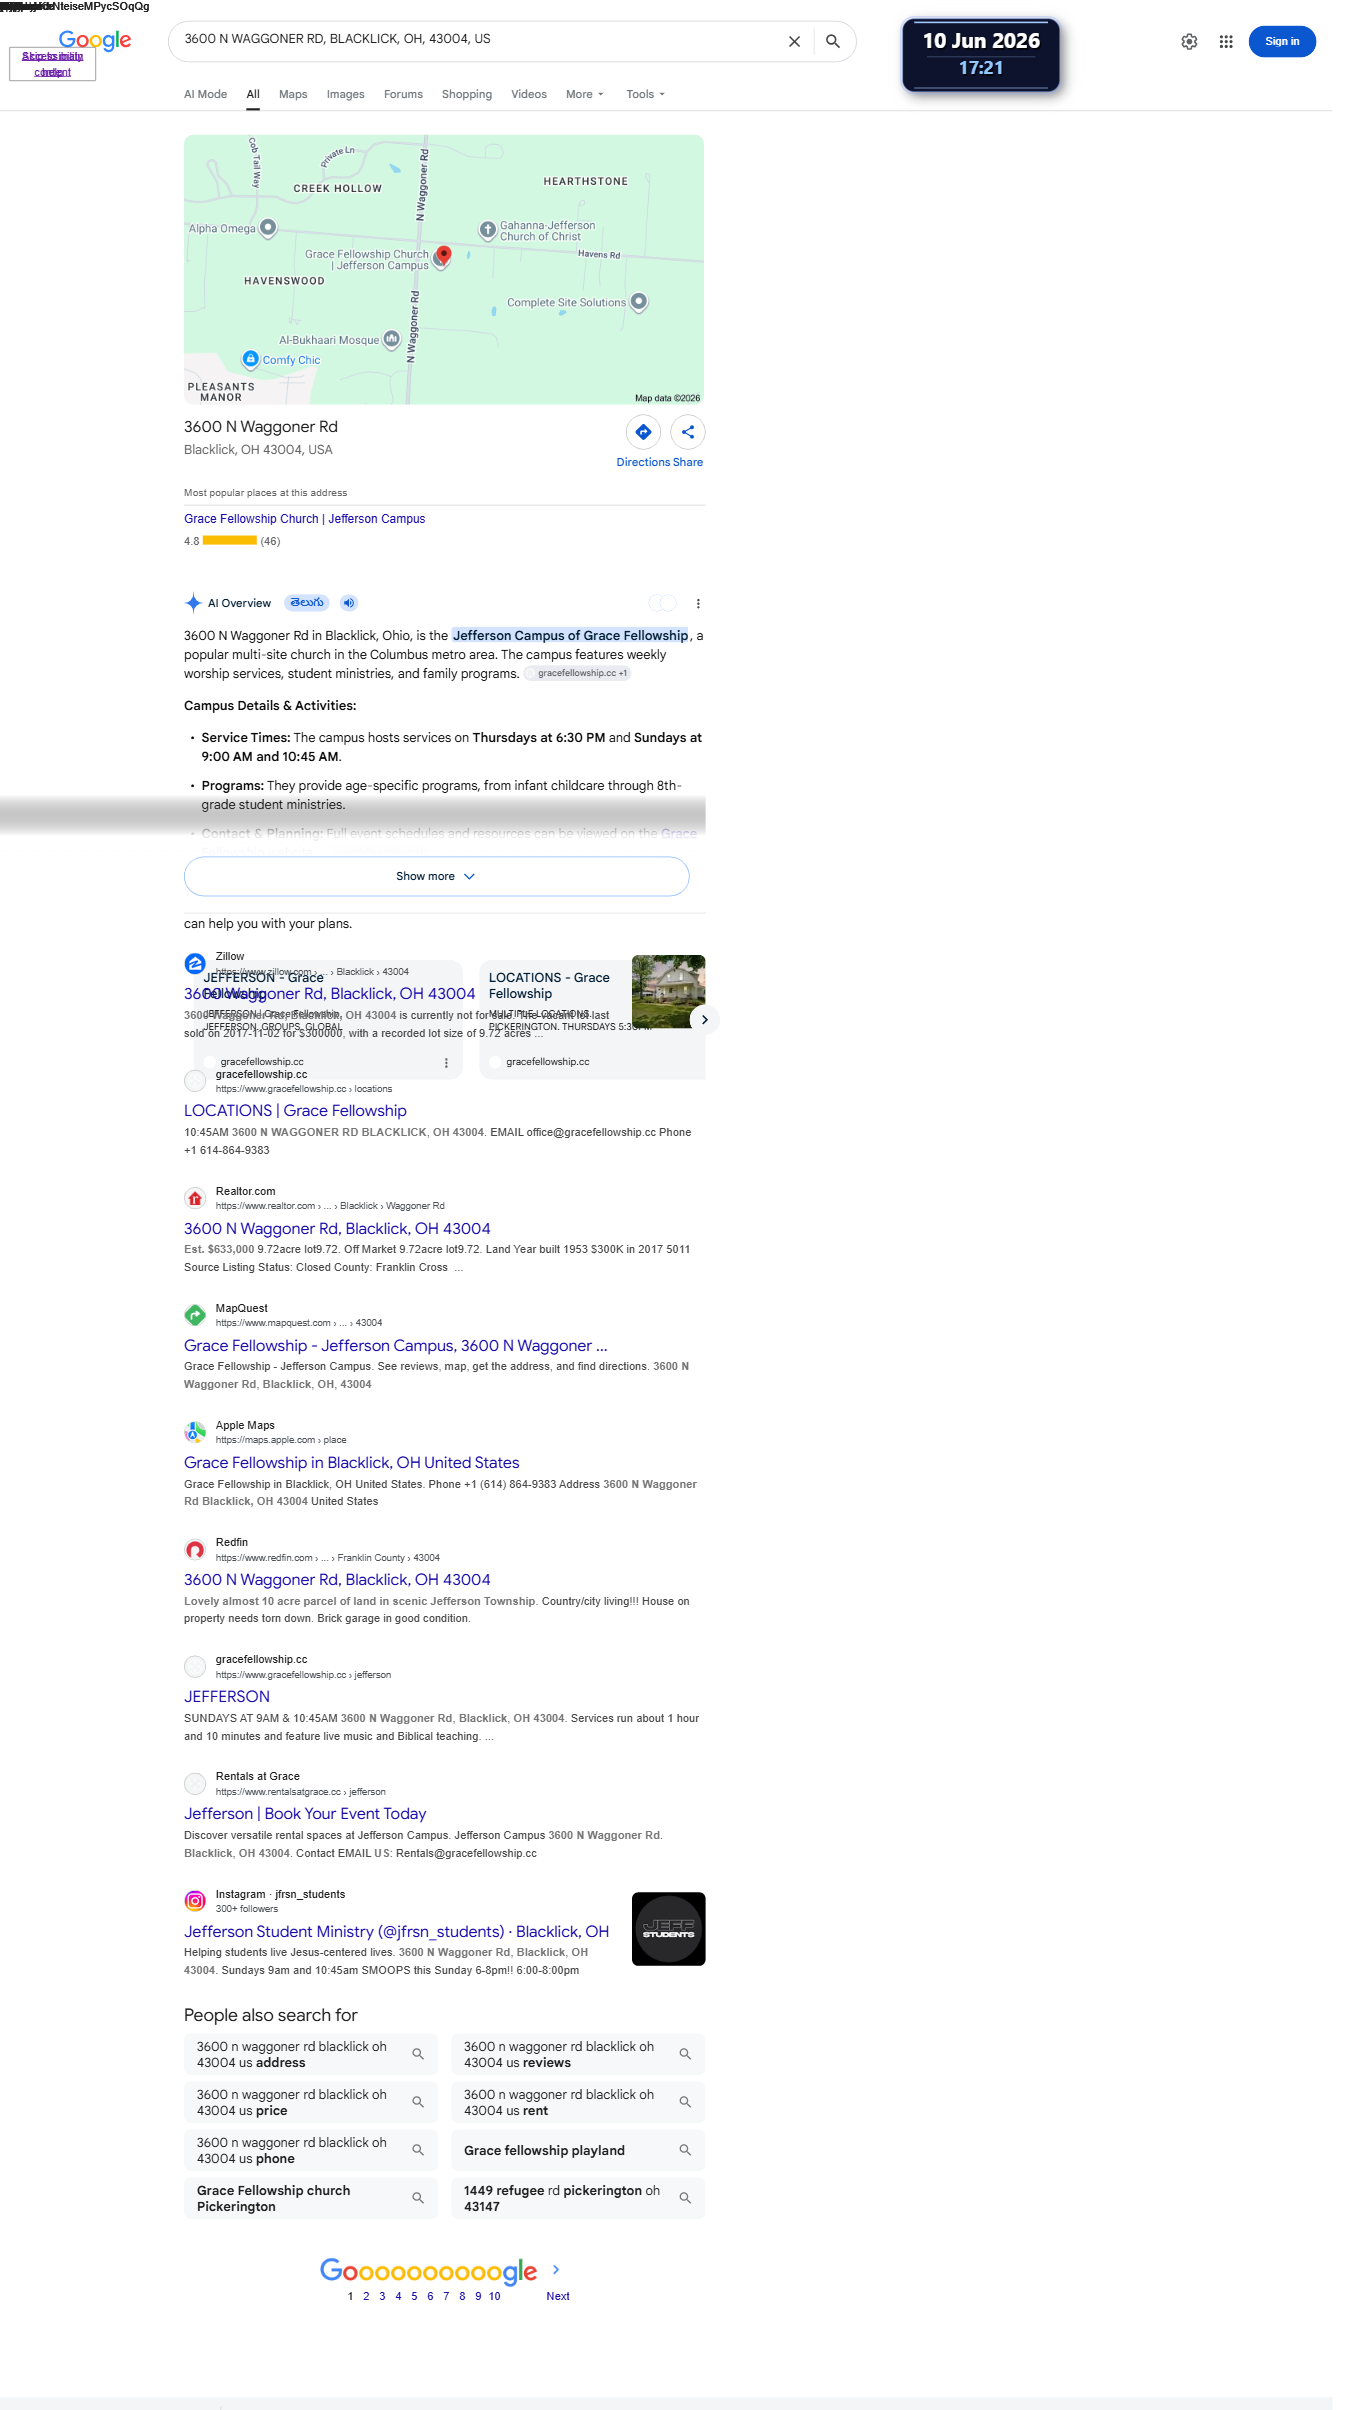Image resolution: width=1348 pixels, height=2410 pixels.
Task: Click the Gahanna-Jefferson Church of Christ map marker
Action: pyautogui.click(x=487, y=230)
